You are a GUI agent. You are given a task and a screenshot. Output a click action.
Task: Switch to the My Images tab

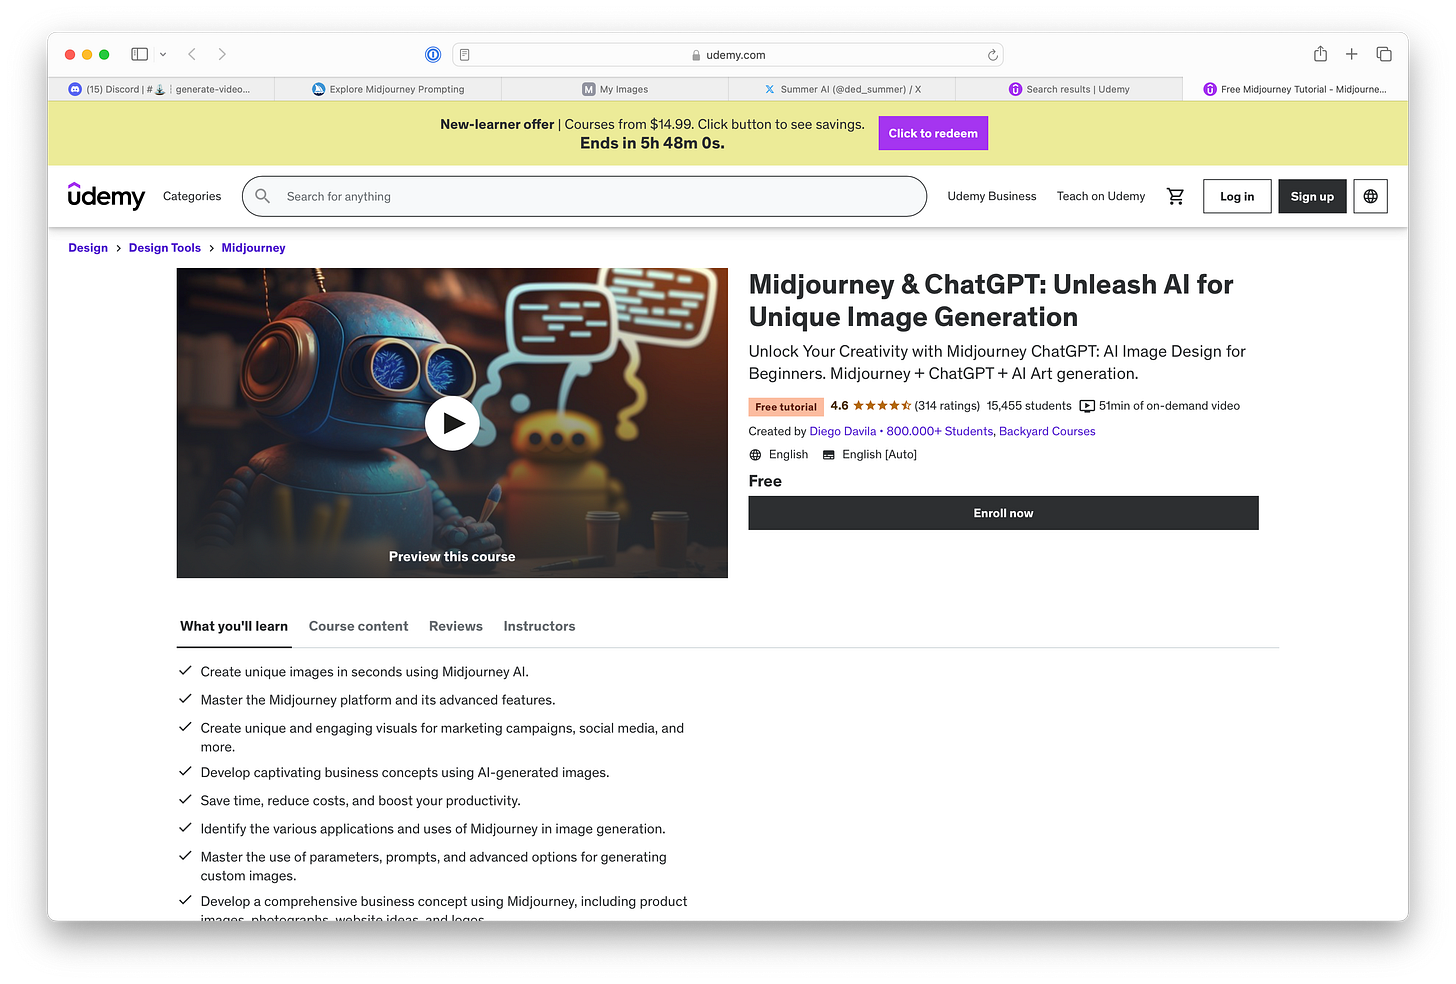point(615,89)
